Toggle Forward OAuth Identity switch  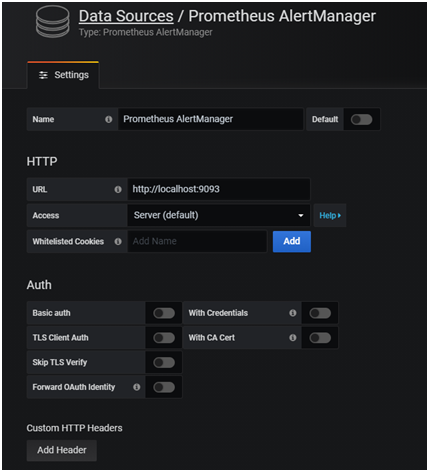164,387
